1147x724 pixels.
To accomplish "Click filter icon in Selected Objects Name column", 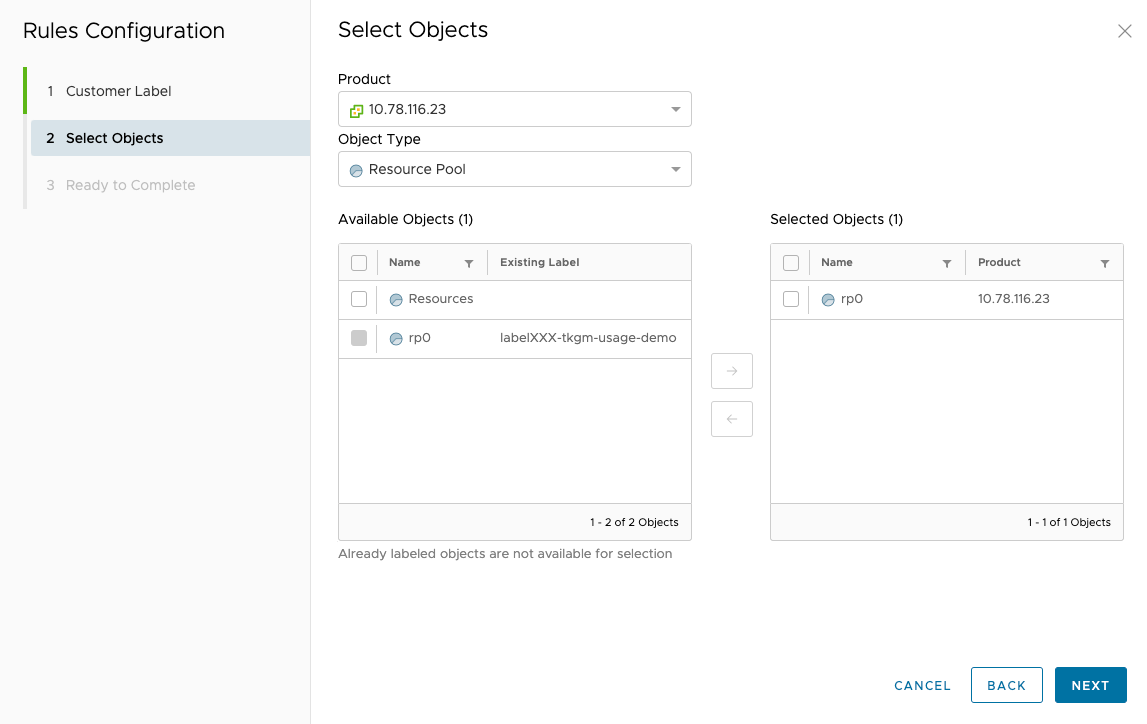I will (947, 263).
